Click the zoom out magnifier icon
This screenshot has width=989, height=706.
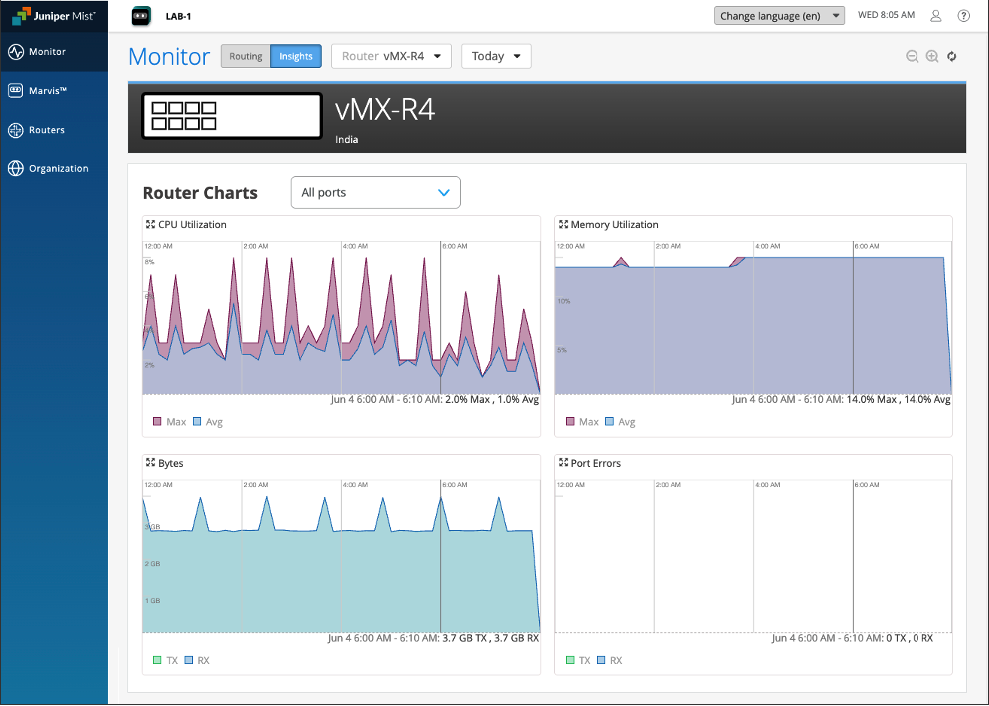912,57
